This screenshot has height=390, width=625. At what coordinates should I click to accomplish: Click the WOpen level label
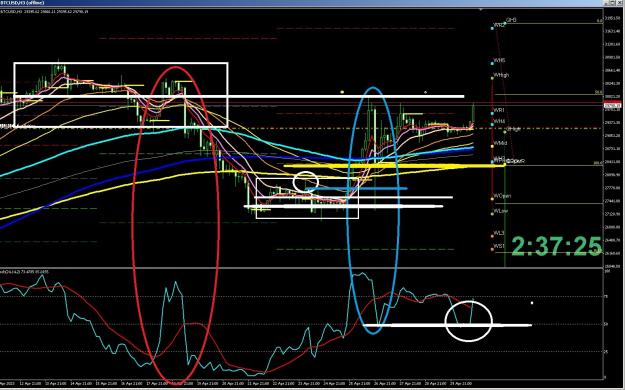click(502, 196)
